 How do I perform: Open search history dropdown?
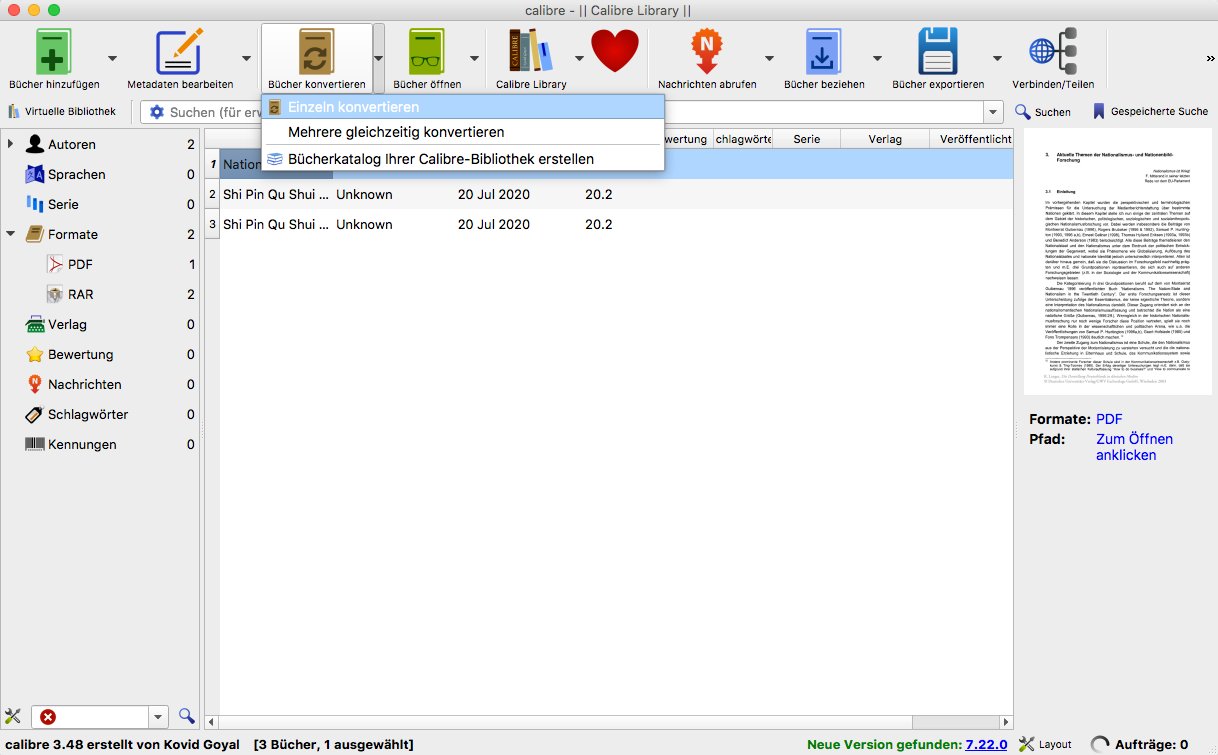993,112
